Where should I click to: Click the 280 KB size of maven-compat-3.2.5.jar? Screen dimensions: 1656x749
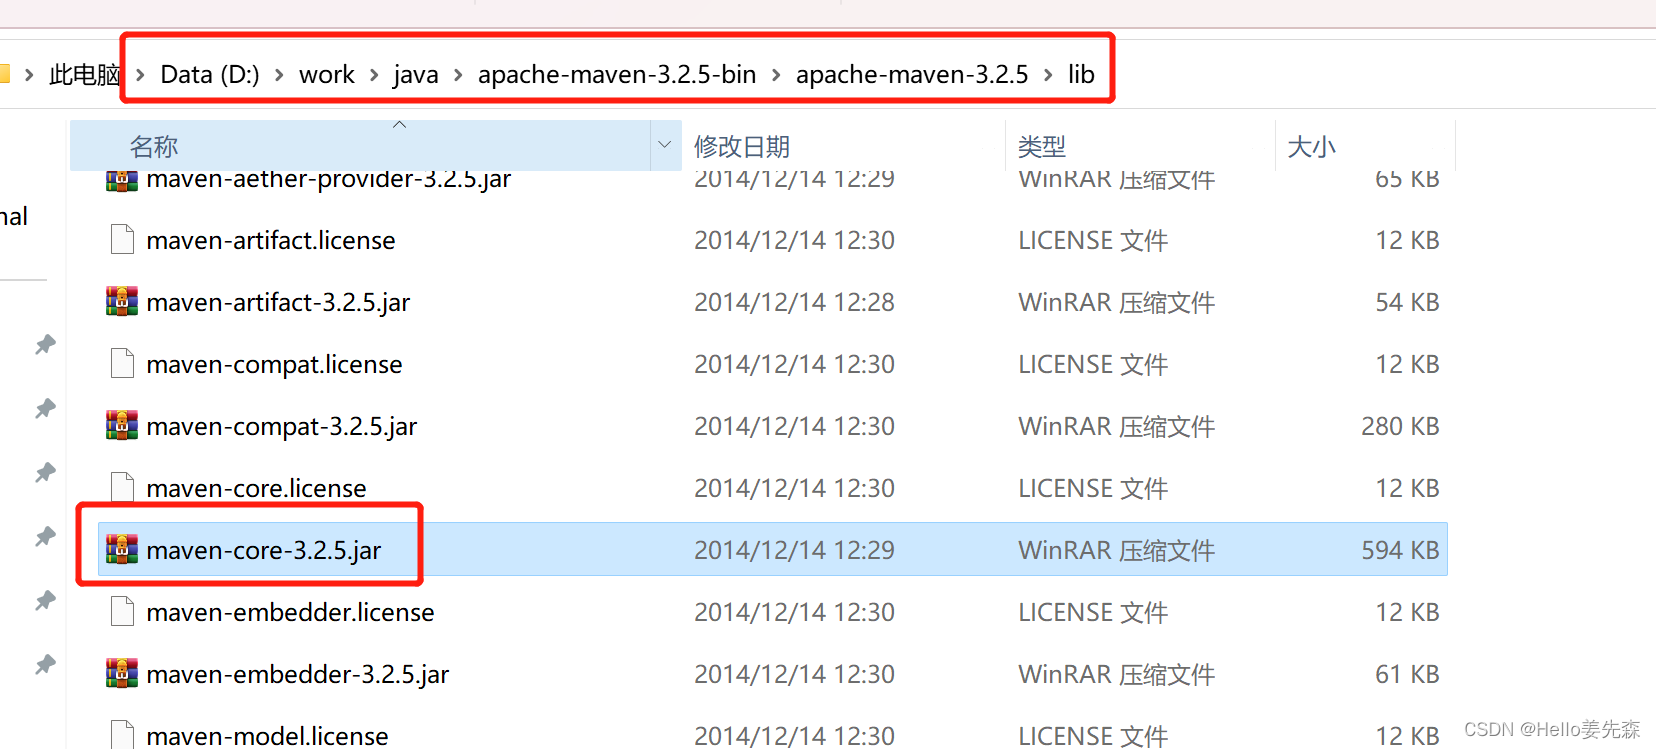(1400, 426)
